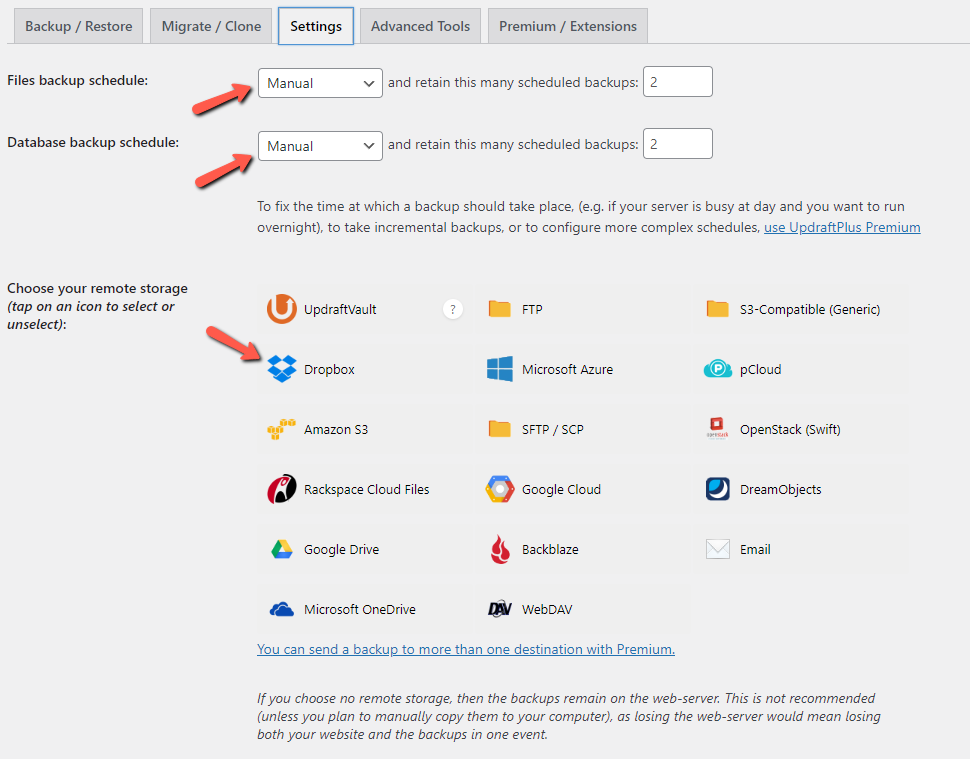
Task: Click the 'OpenStack (Swift)' storage label
Action: click(790, 429)
